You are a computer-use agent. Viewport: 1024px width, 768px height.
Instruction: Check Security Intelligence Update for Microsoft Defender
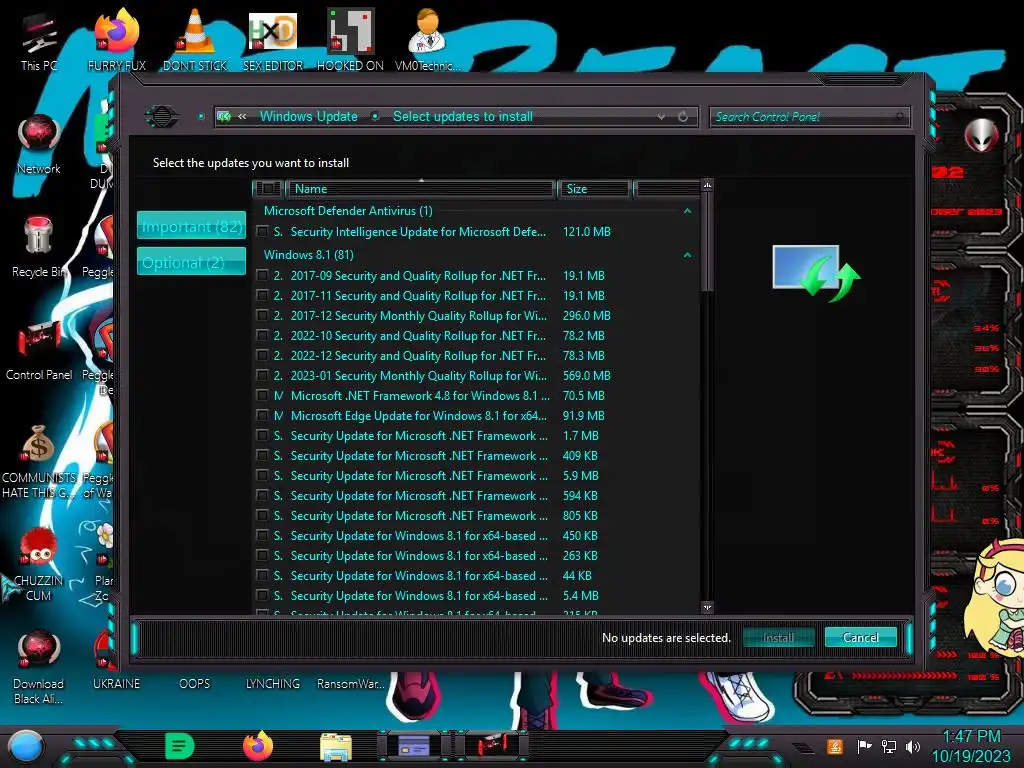tap(262, 231)
